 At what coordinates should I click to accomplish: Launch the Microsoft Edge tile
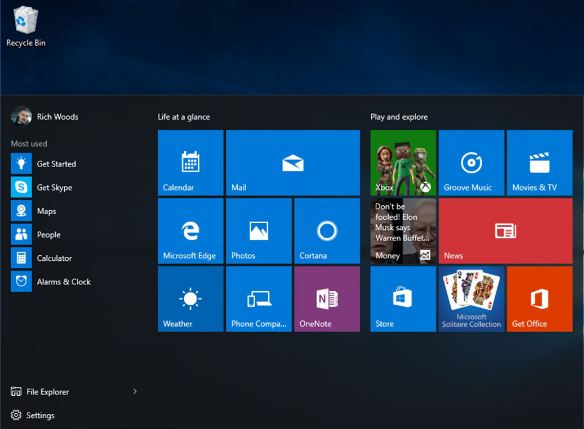[x=191, y=231]
